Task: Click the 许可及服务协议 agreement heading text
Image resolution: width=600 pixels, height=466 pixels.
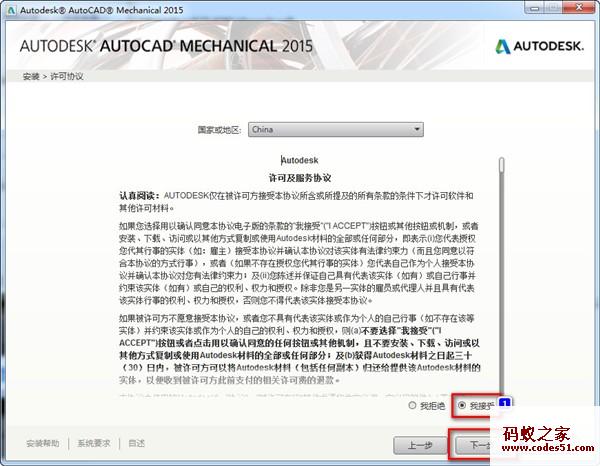Action: (300, 178)
